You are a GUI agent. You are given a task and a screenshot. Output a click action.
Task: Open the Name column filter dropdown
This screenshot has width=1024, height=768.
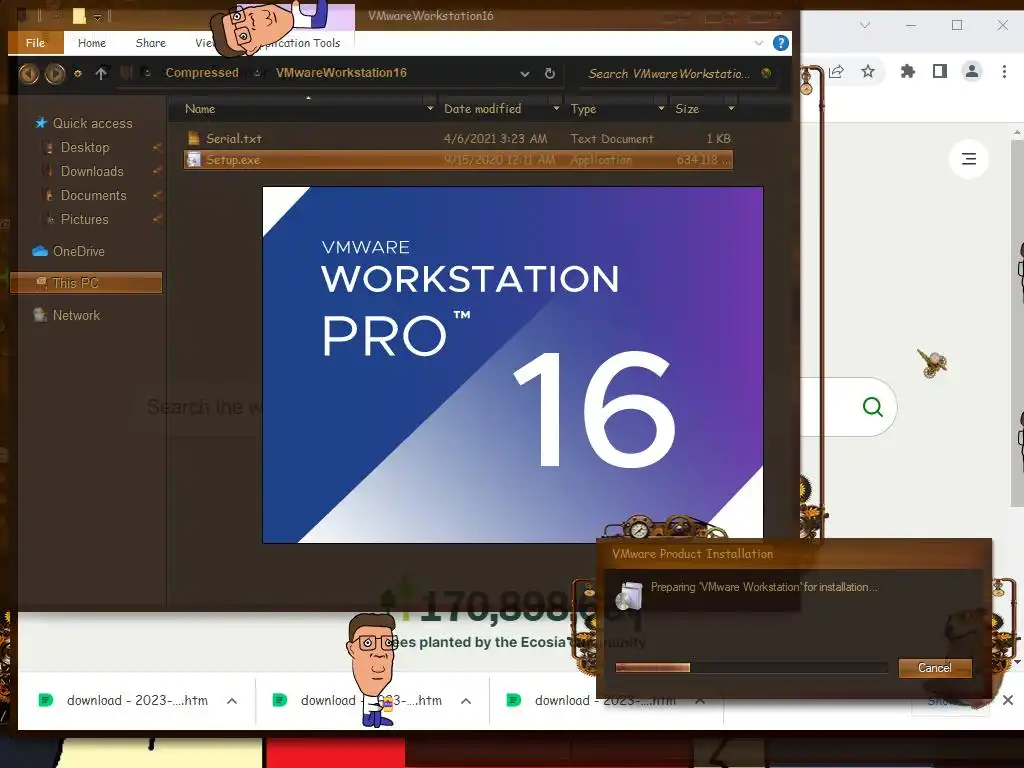[430, 108]
